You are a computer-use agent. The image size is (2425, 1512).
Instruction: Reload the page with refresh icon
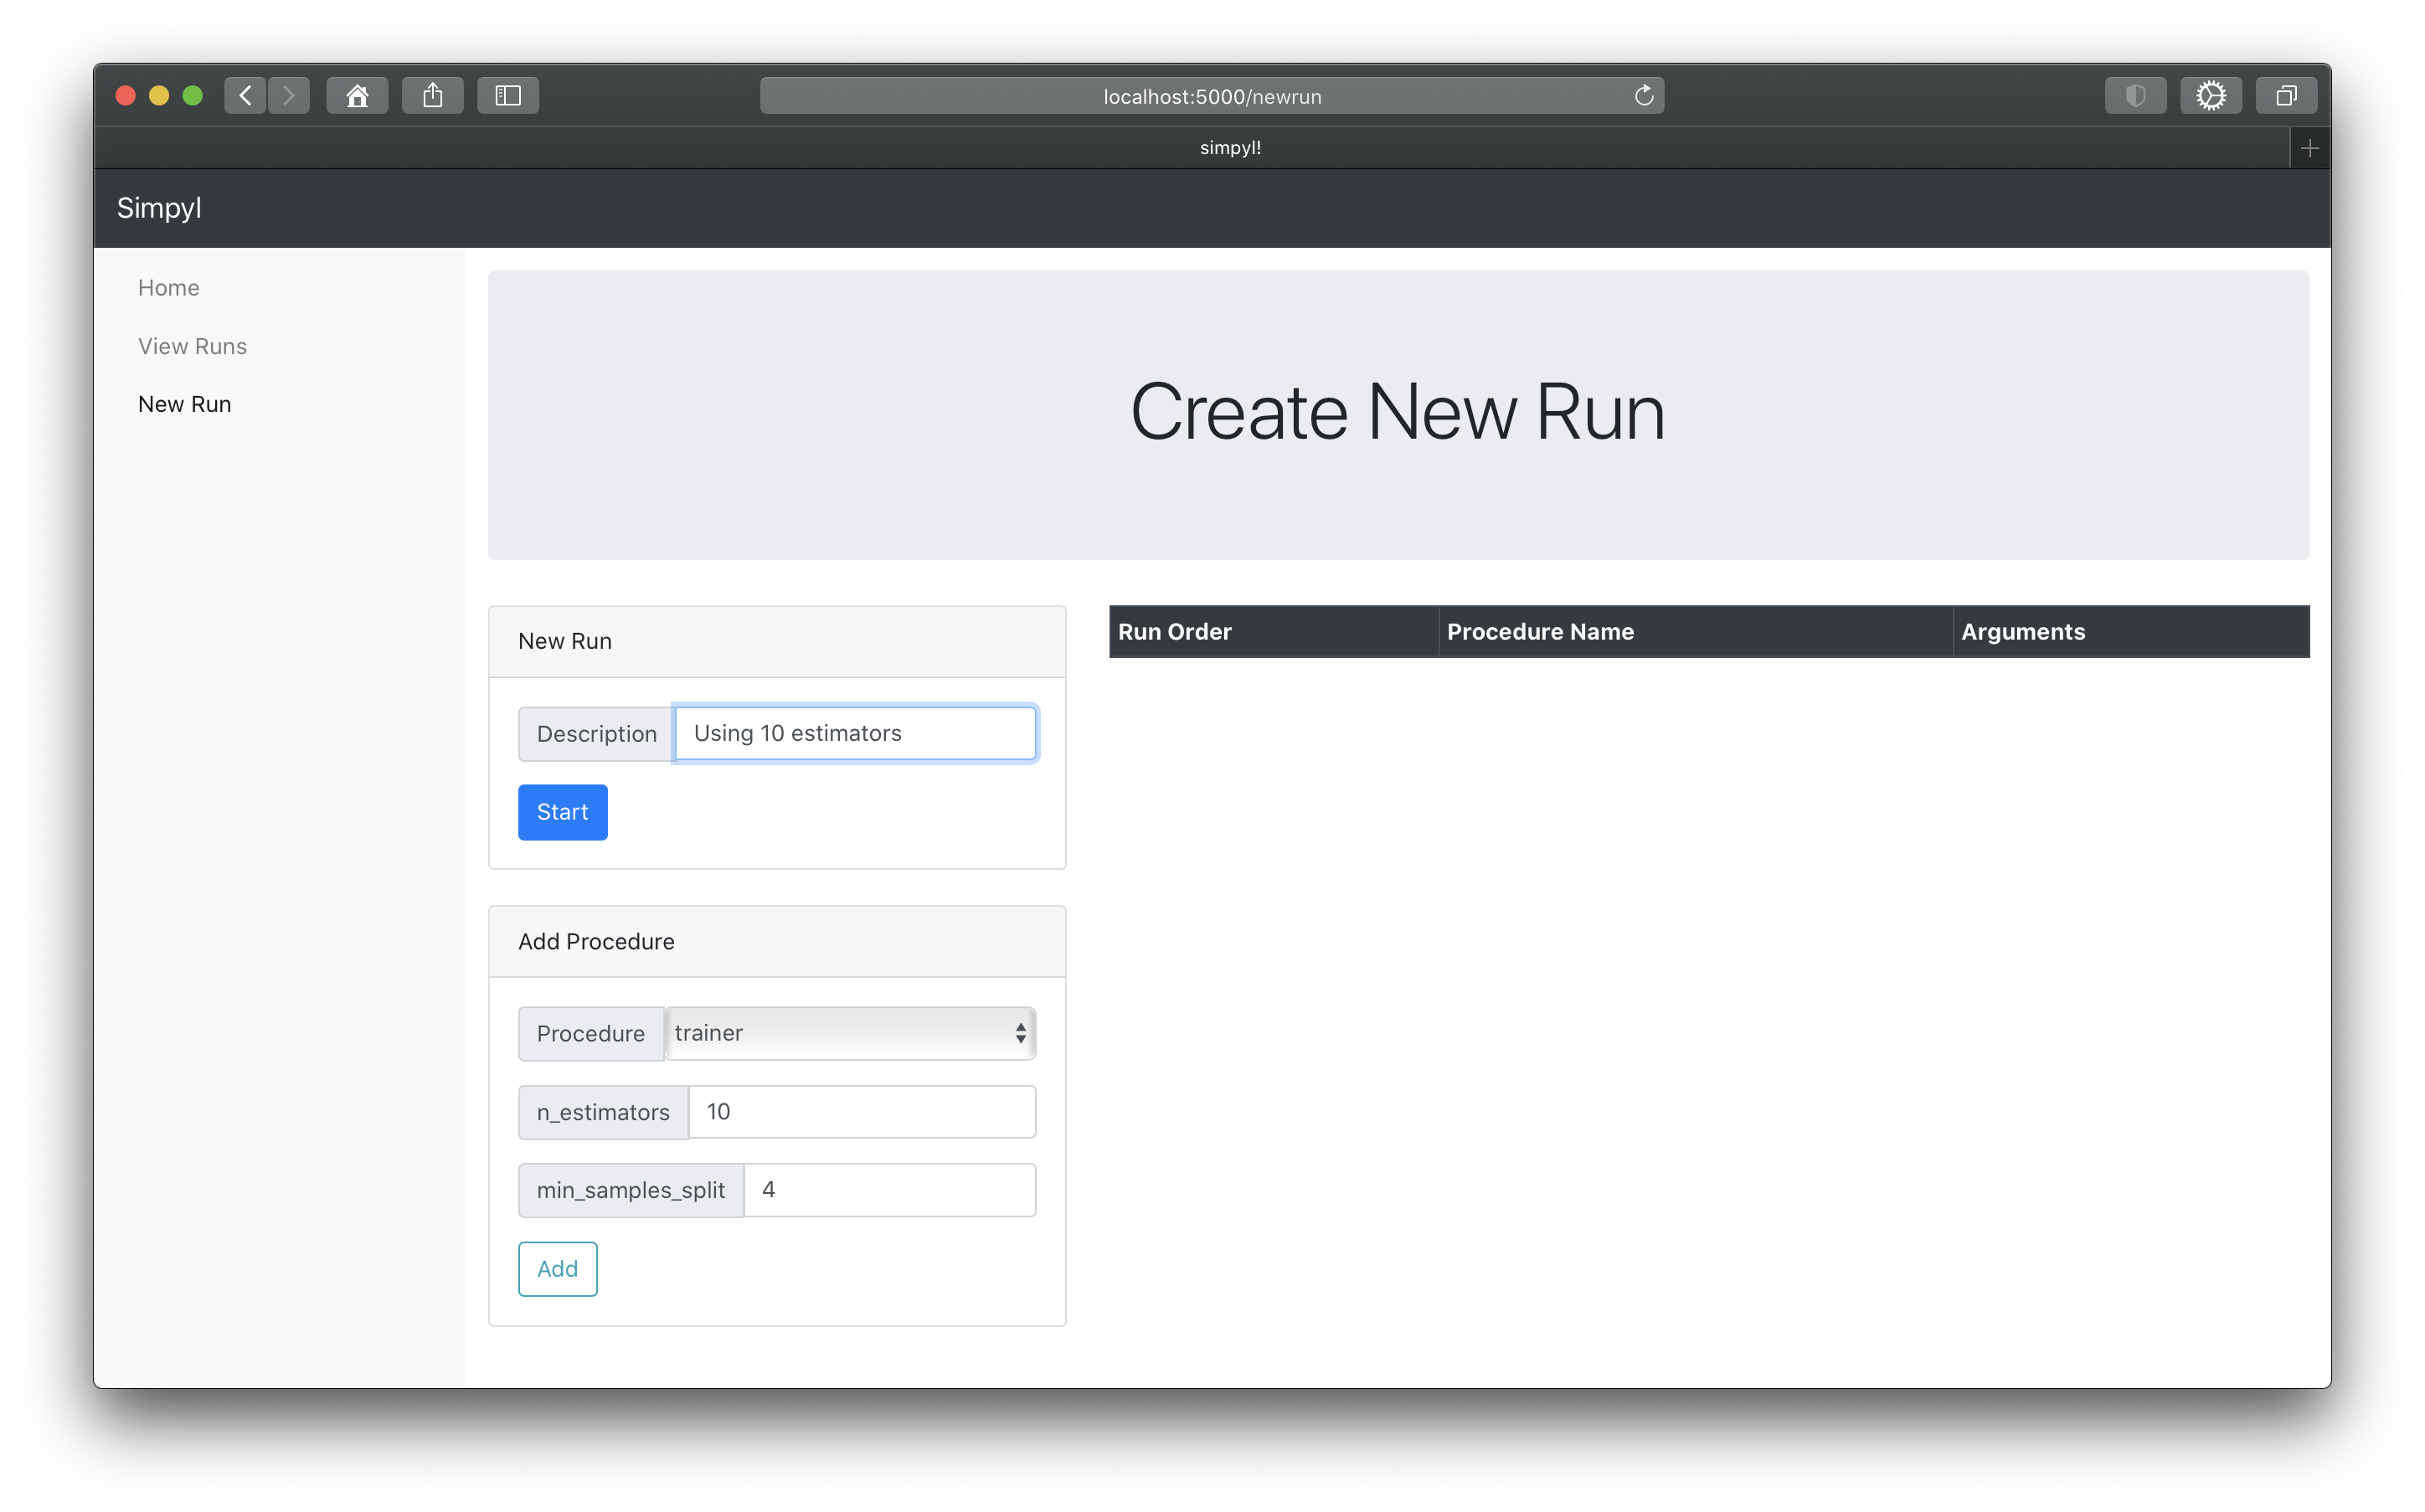[x=1643, y=96]
